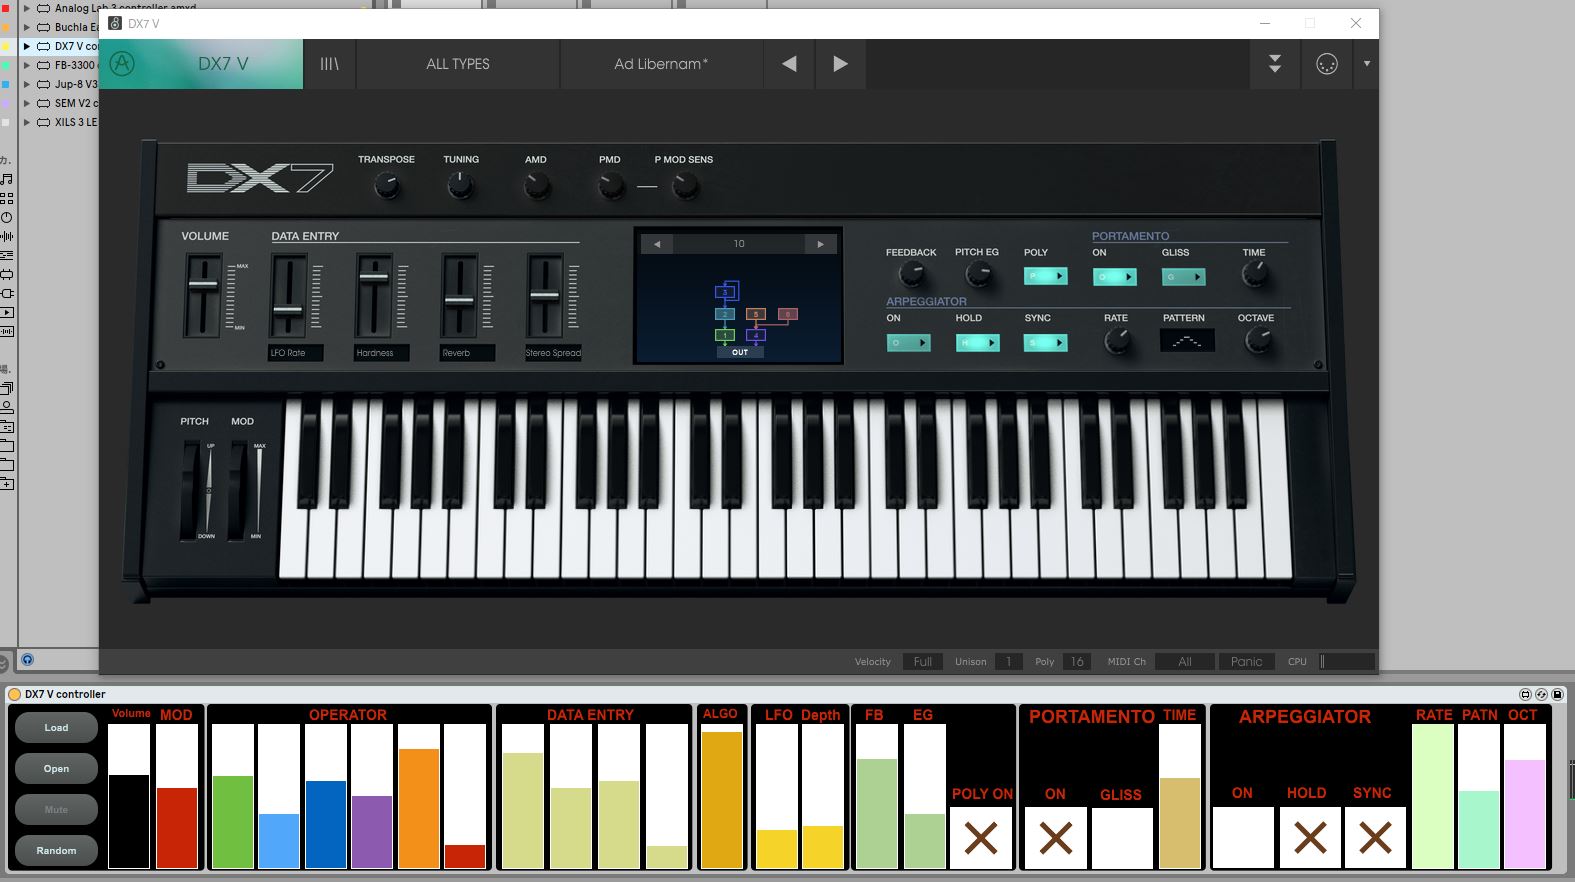1575x882 pixels.
Task: Toggle POLY ON checkbox in controller
Action: pyautogui.click(x=980, y=838)
